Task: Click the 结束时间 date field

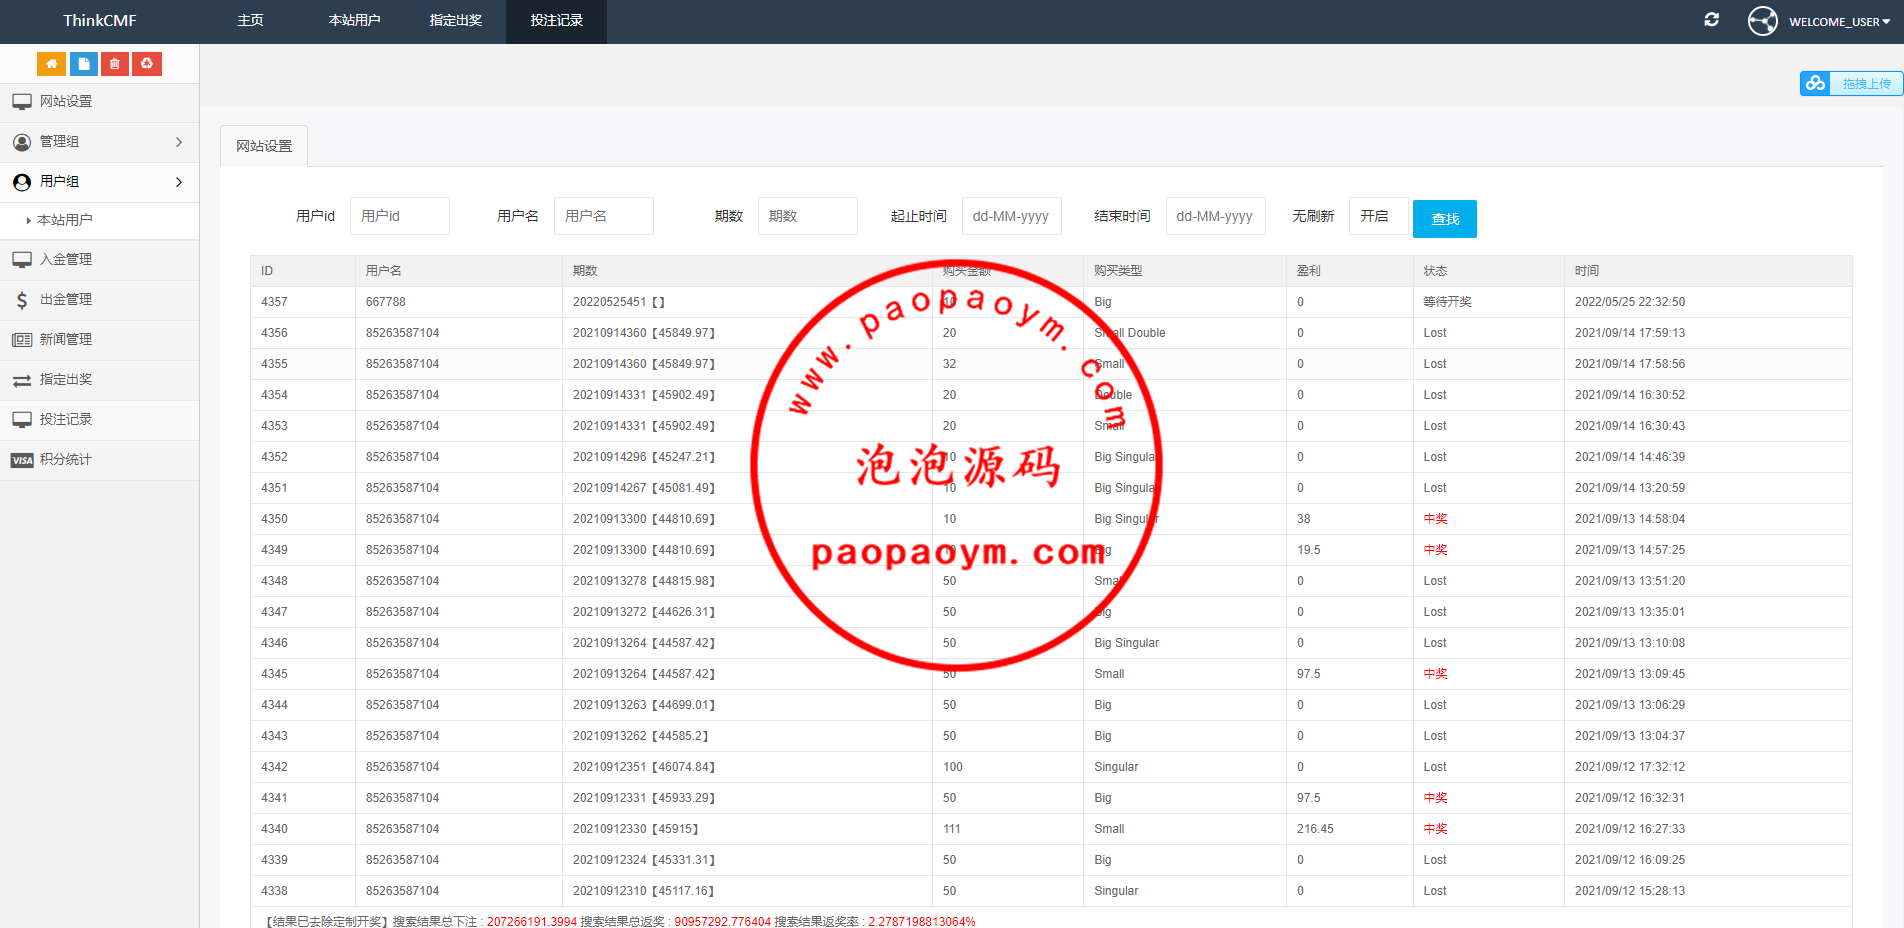Action: (1216, 216)
